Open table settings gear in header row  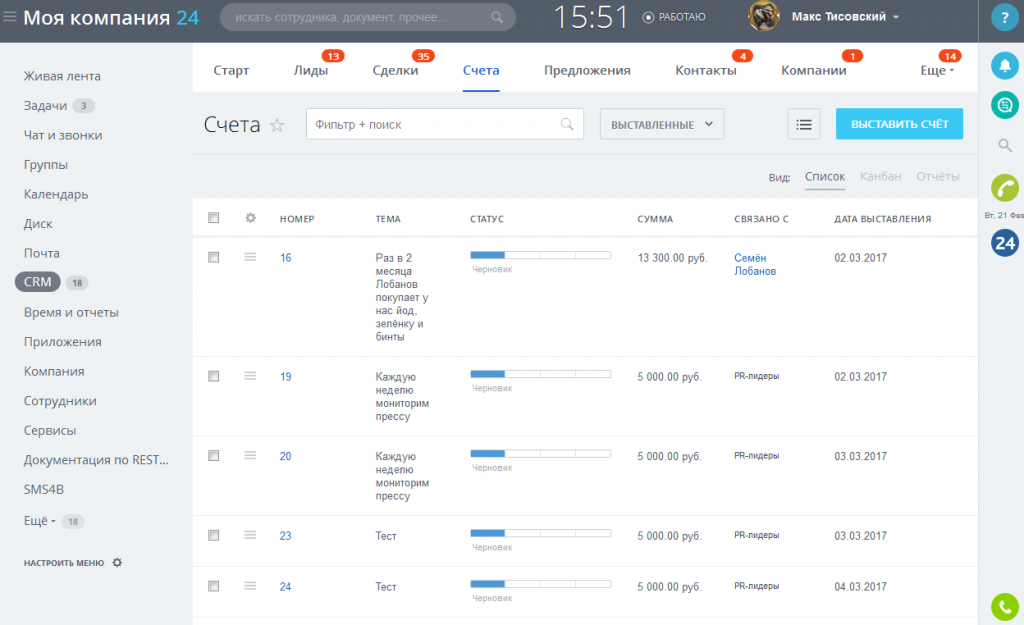click(x=250, y=218)
